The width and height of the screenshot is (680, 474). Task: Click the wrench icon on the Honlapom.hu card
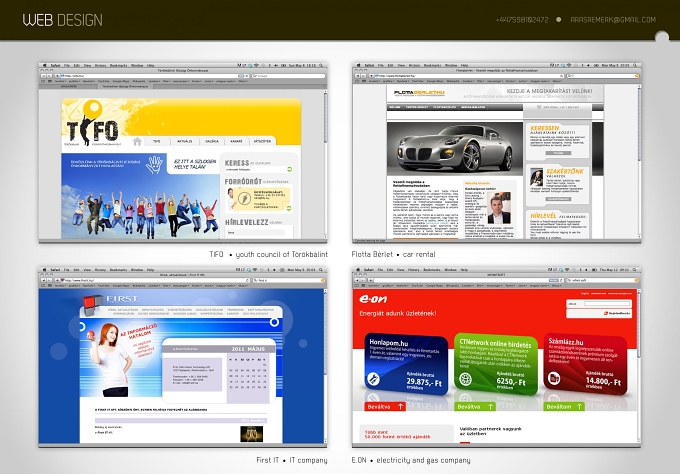pyautogui.click(x=373, y=379)
